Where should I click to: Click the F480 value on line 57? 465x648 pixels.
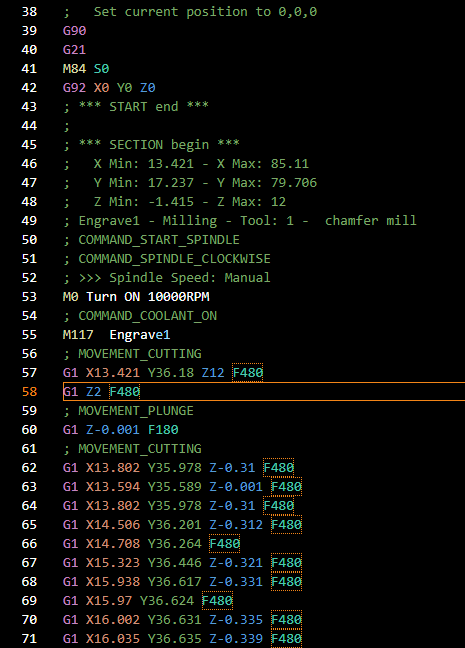point(248,373)
